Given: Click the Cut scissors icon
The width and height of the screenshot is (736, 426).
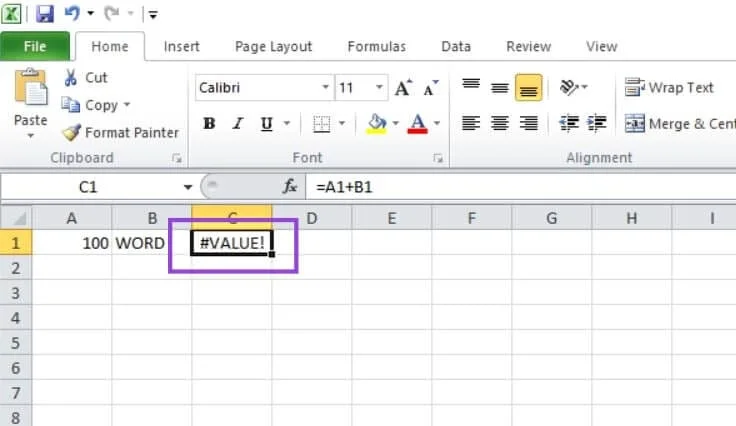Looking at the screenshot, I should [71, 78].
